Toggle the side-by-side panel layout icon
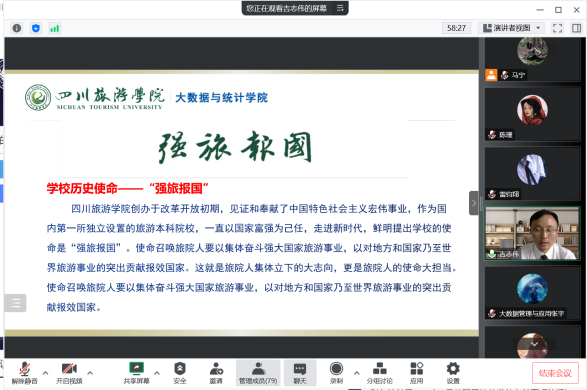This screenshot has width=587, height=390. (577, 28)
